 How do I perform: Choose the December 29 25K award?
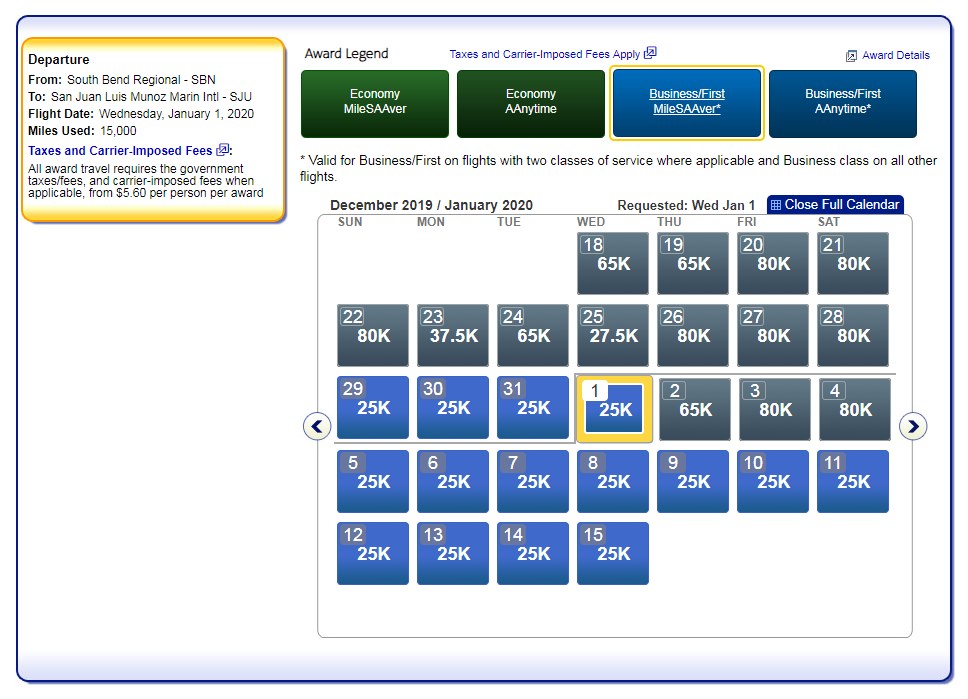coord(372,407)
